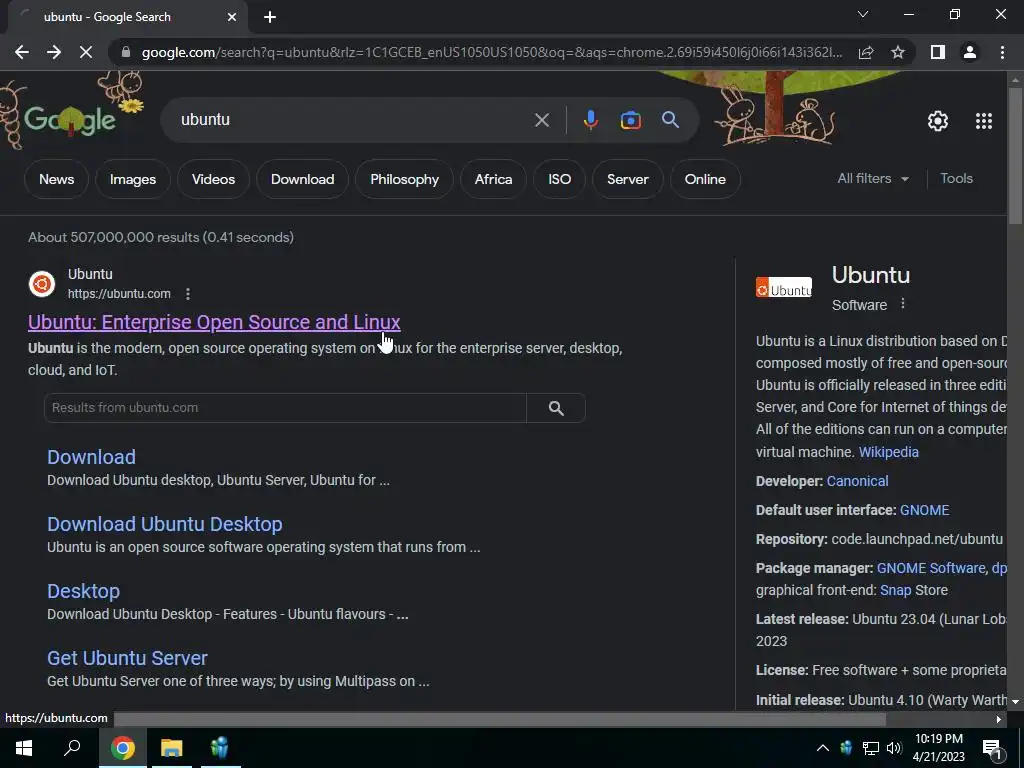Click the 'Results from ubuntu.com' search field
The image size is (1024, 768).
(285, 408)
